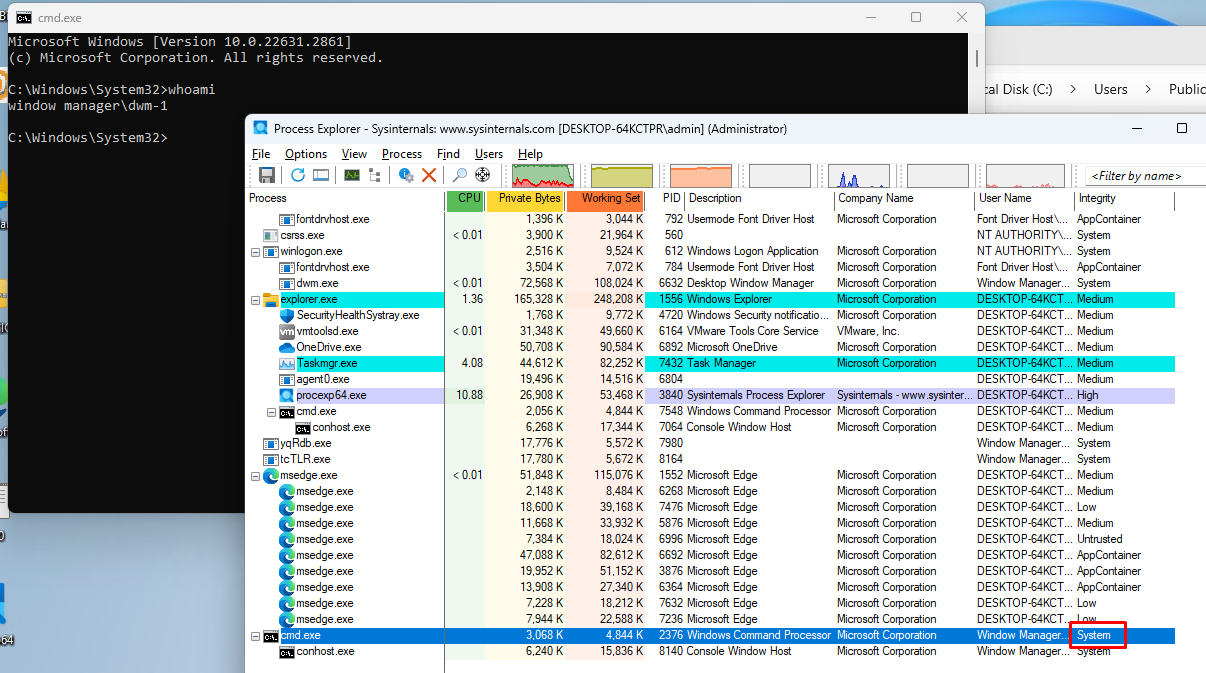Click the VMware icon next to vmtoolsd.exe

[286, 331]
